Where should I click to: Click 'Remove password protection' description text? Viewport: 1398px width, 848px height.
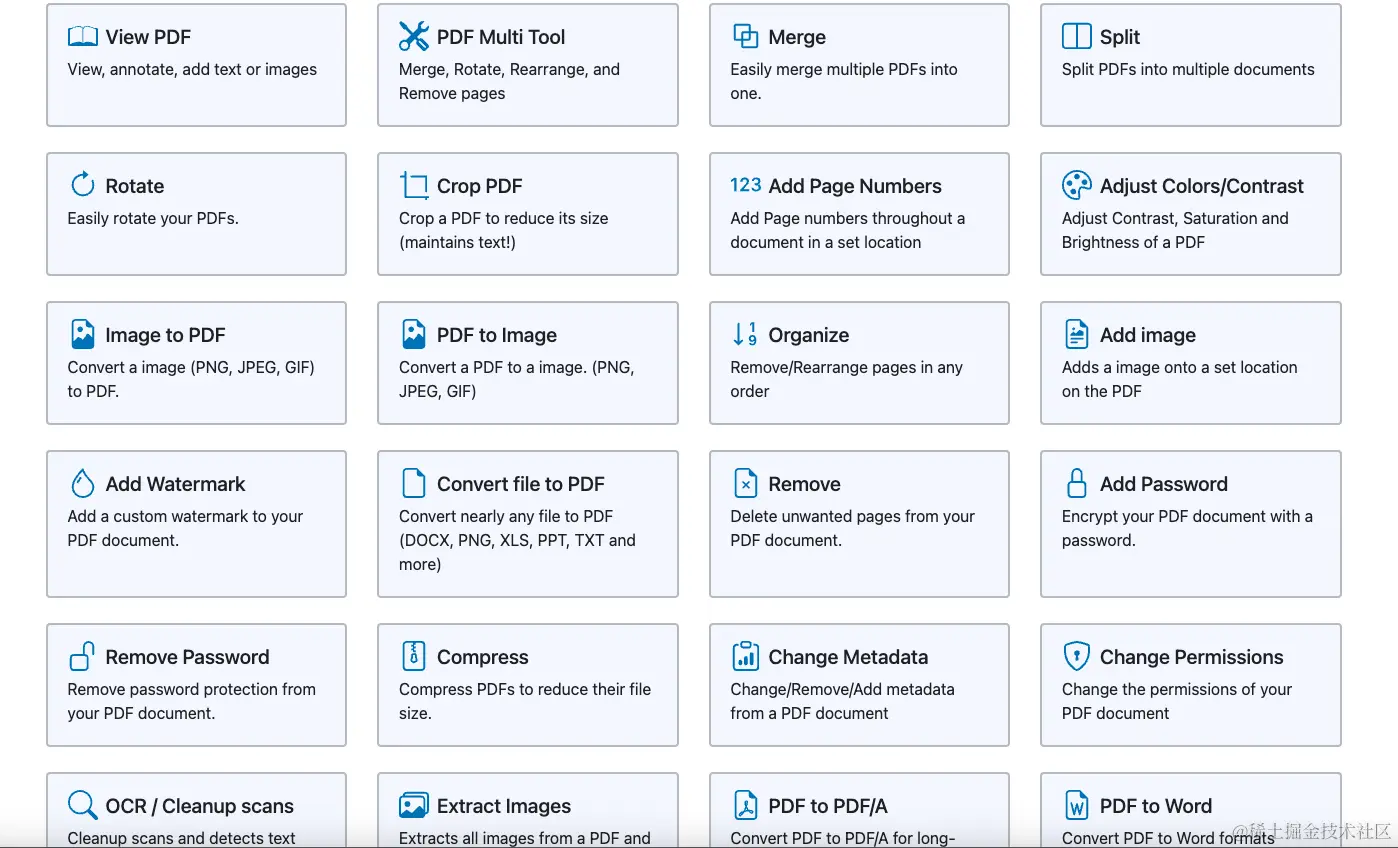point(191,701)
